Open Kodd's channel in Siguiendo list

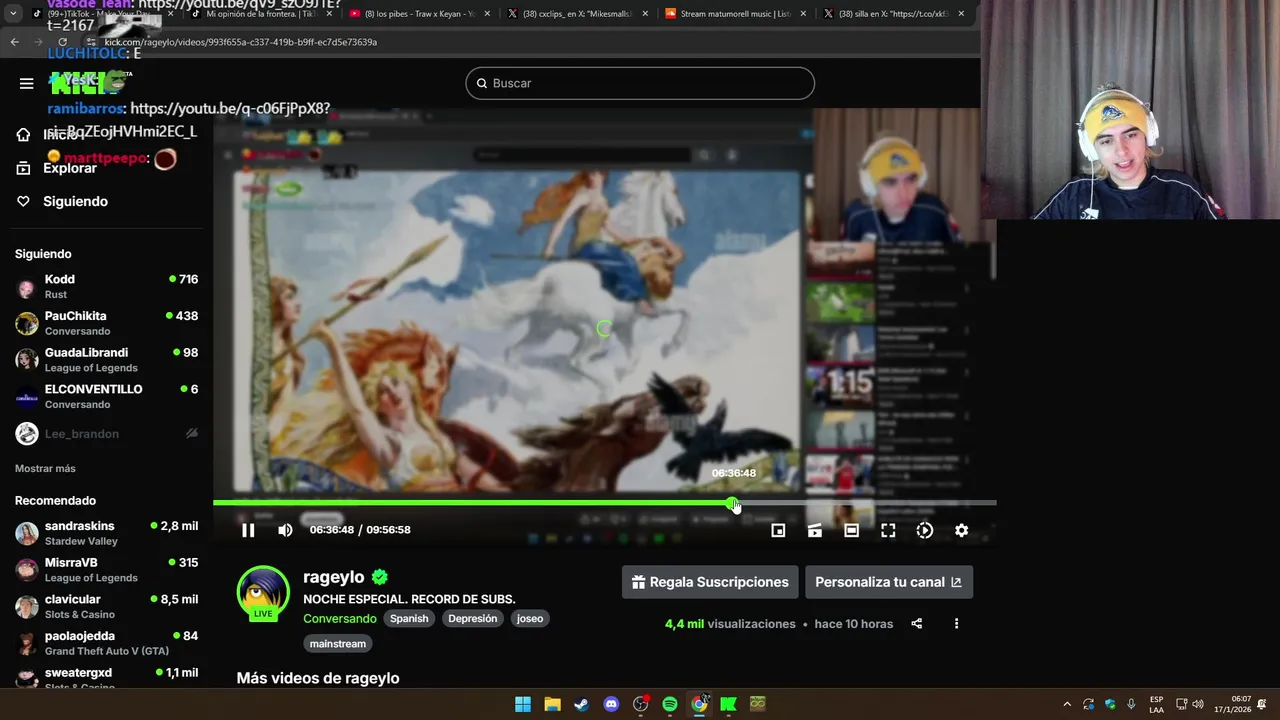coord(106,286)
